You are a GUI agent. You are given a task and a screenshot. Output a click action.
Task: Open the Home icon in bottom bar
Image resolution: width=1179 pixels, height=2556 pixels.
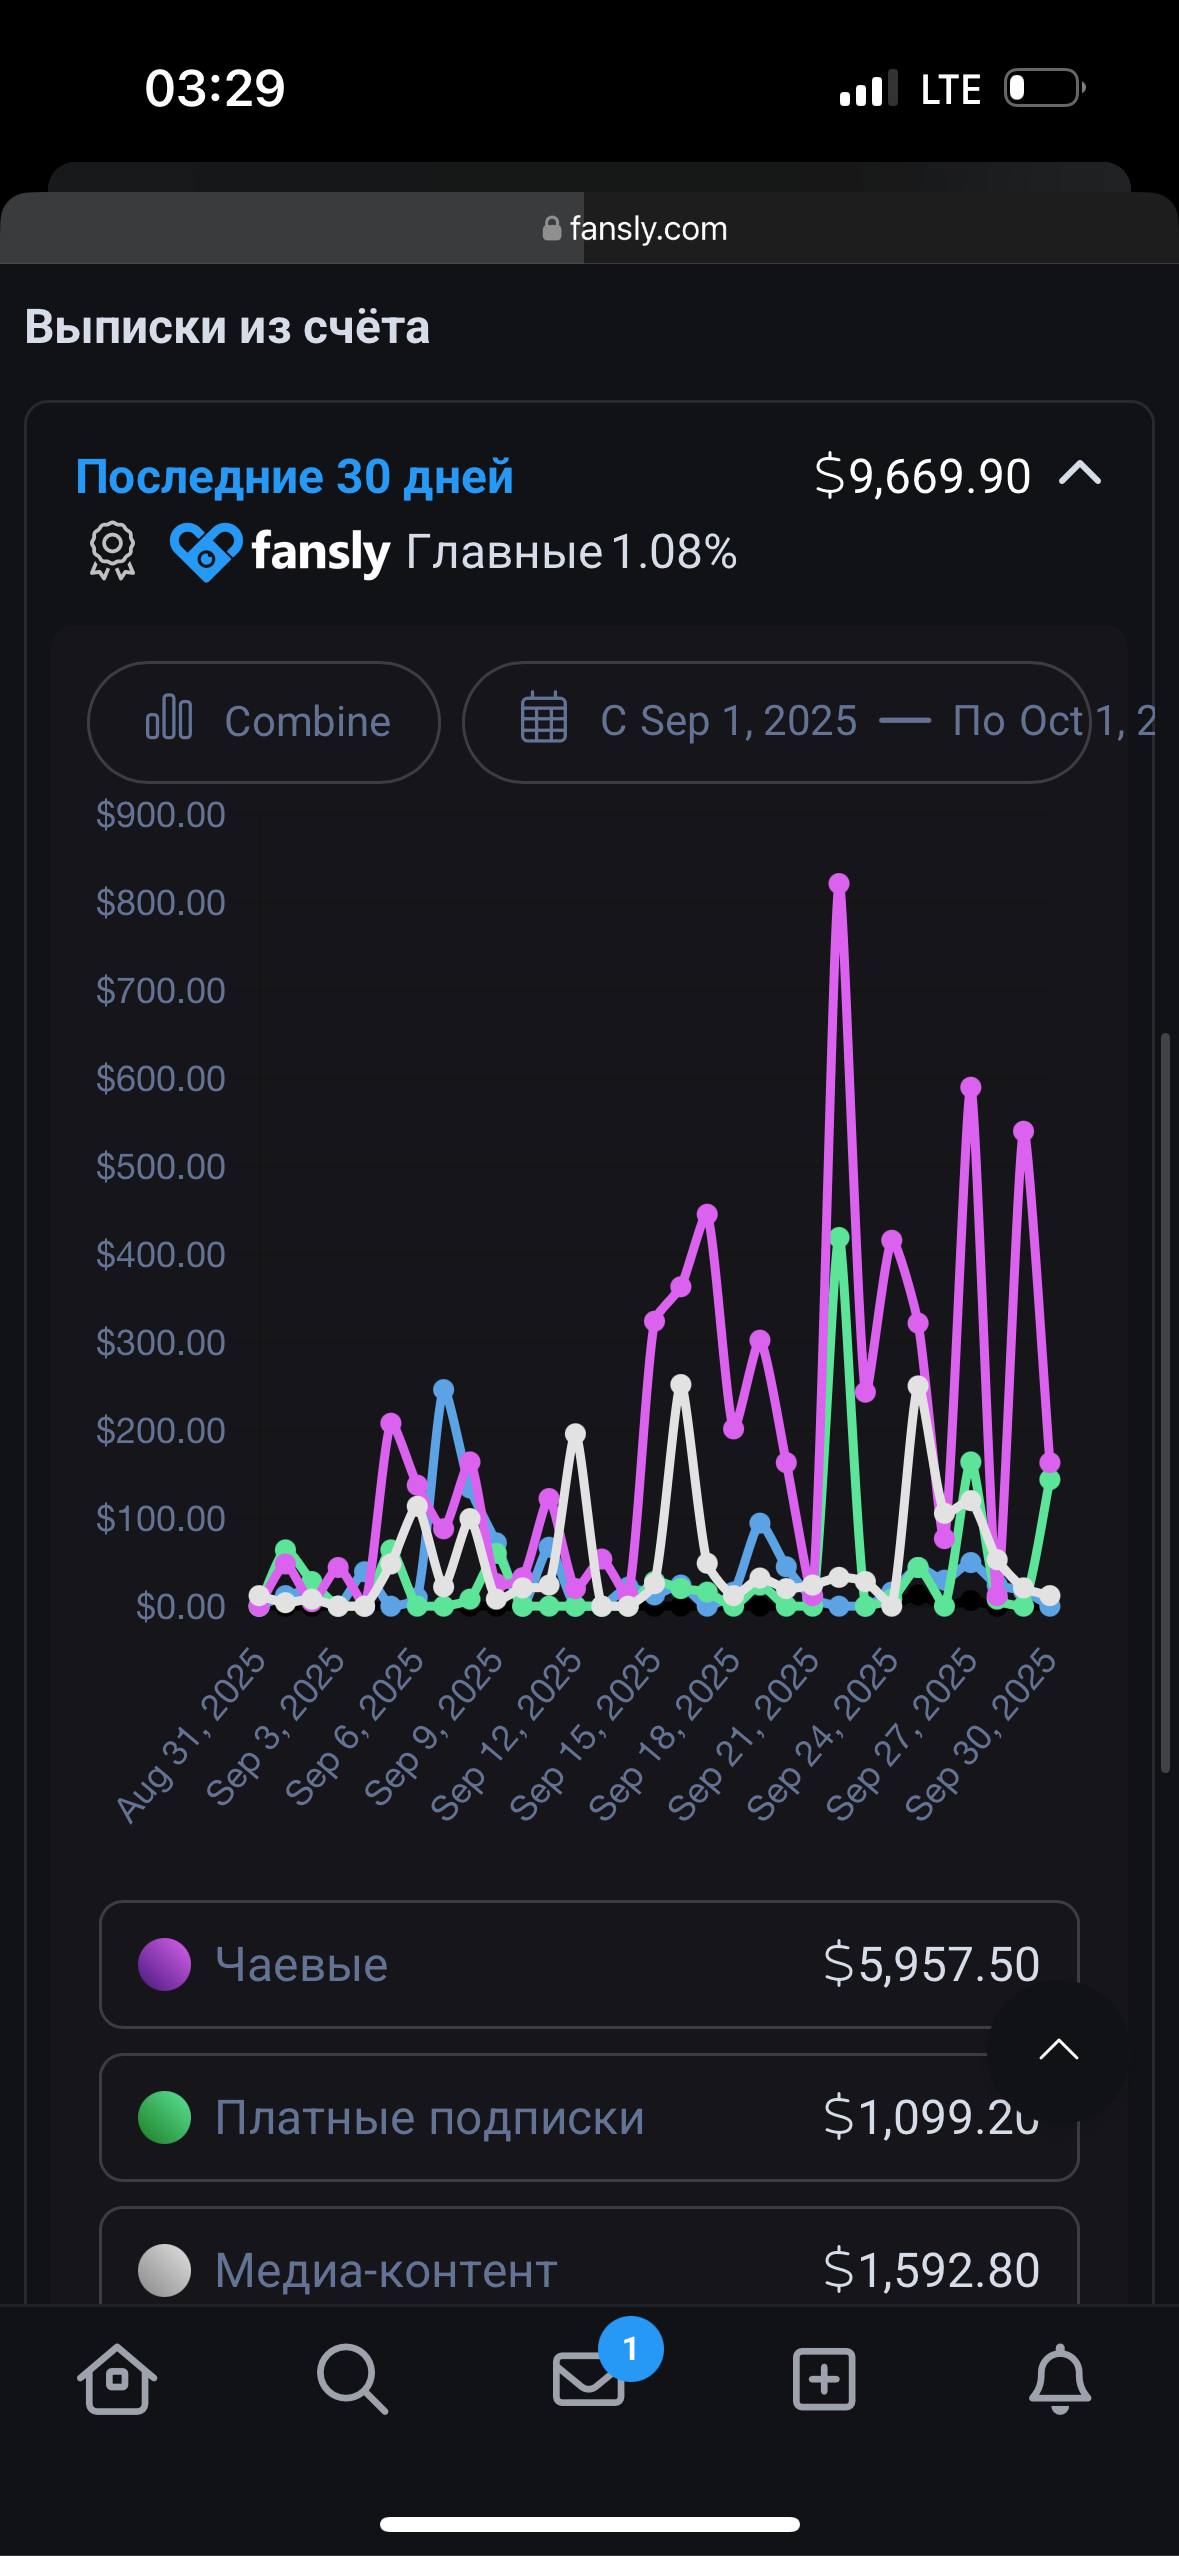coord(117,2379)
